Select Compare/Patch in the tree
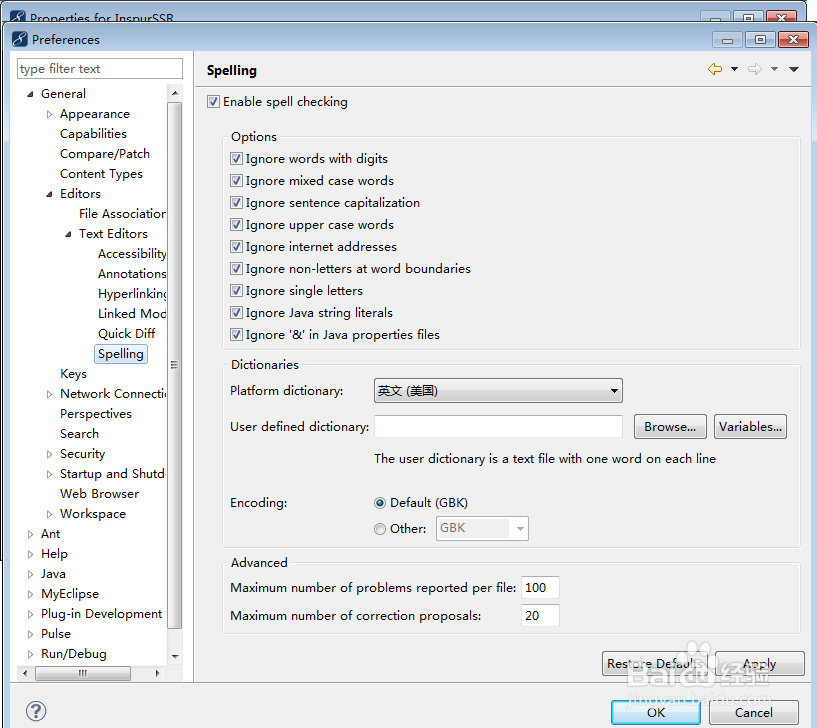The image size is (817, 728). tap(105, 154)
